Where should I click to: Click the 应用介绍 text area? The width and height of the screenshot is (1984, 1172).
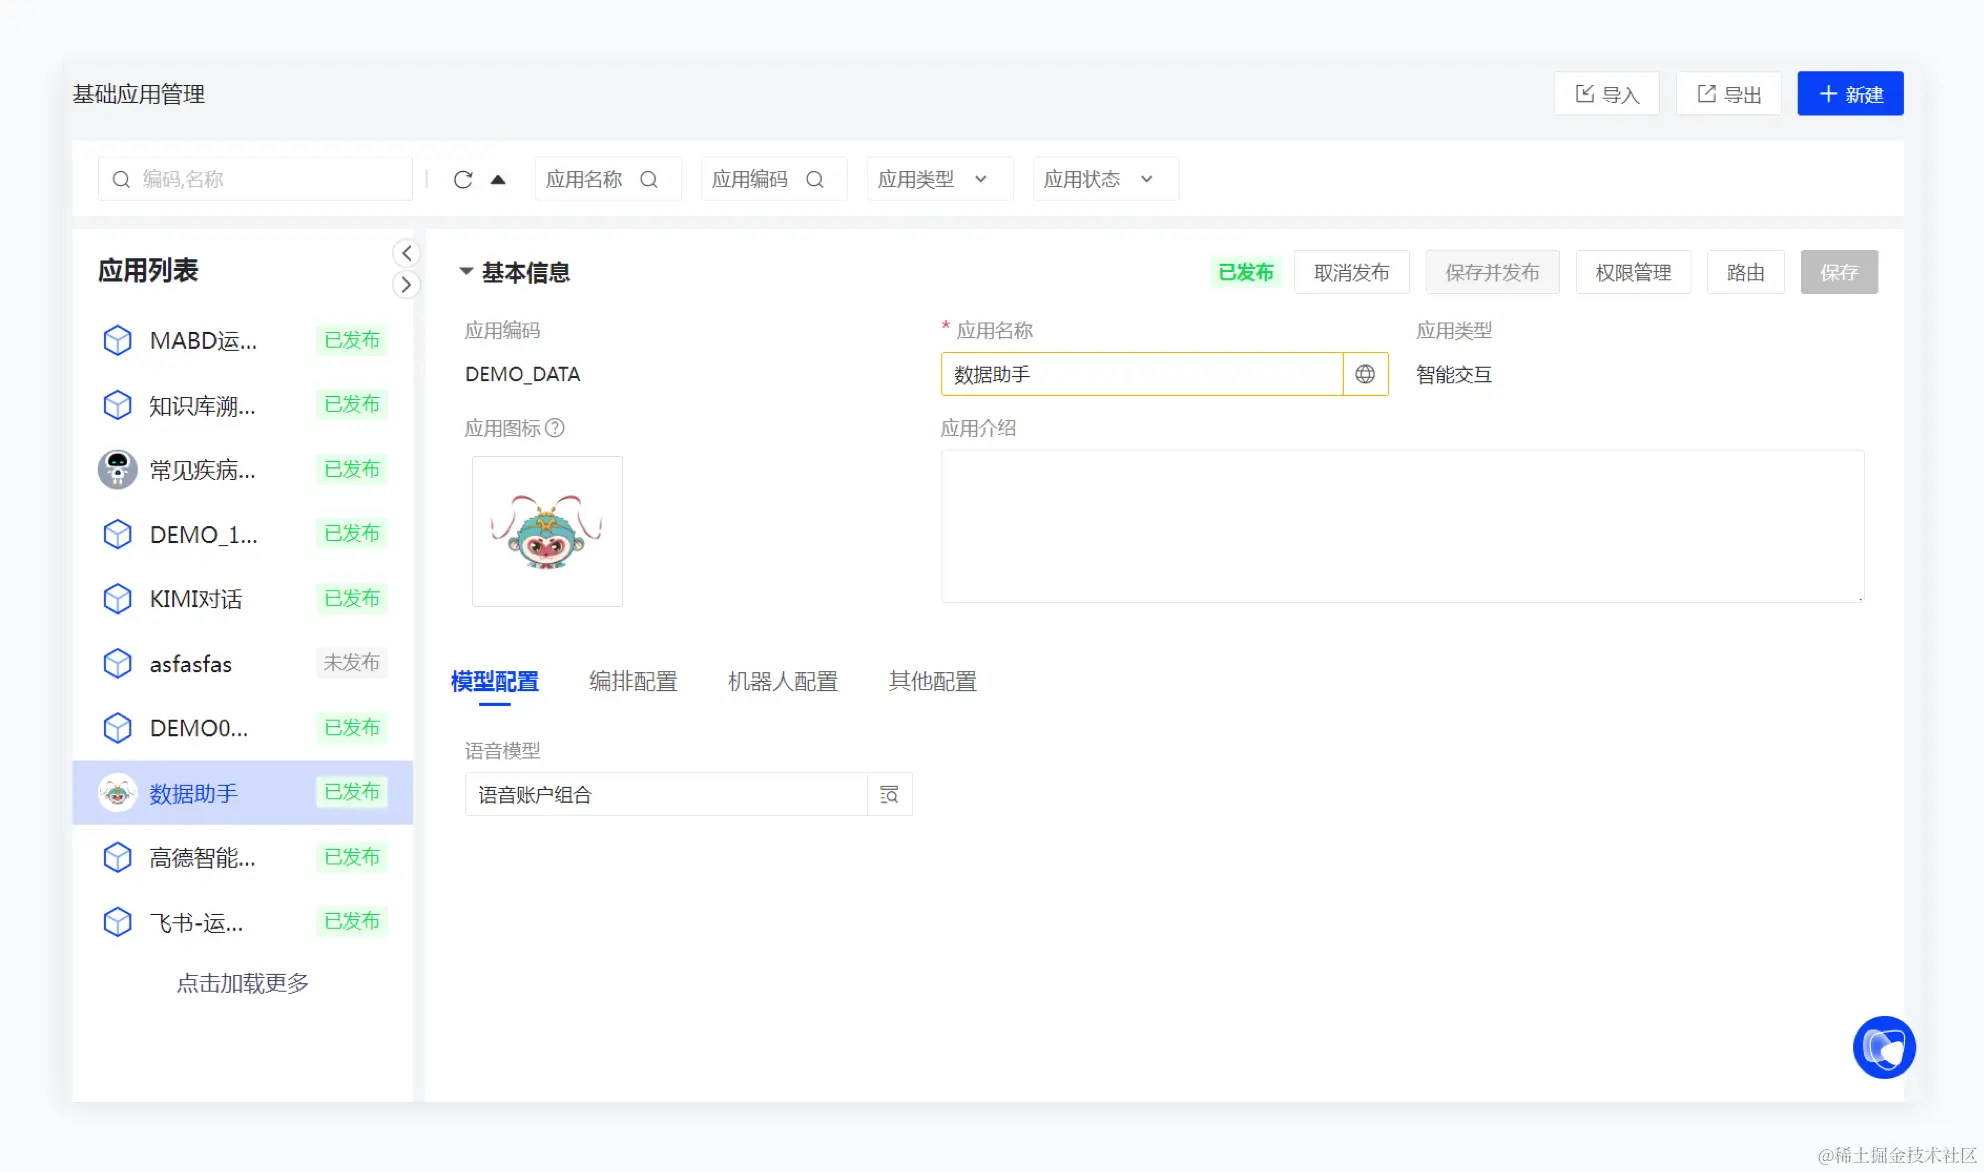1402,526
